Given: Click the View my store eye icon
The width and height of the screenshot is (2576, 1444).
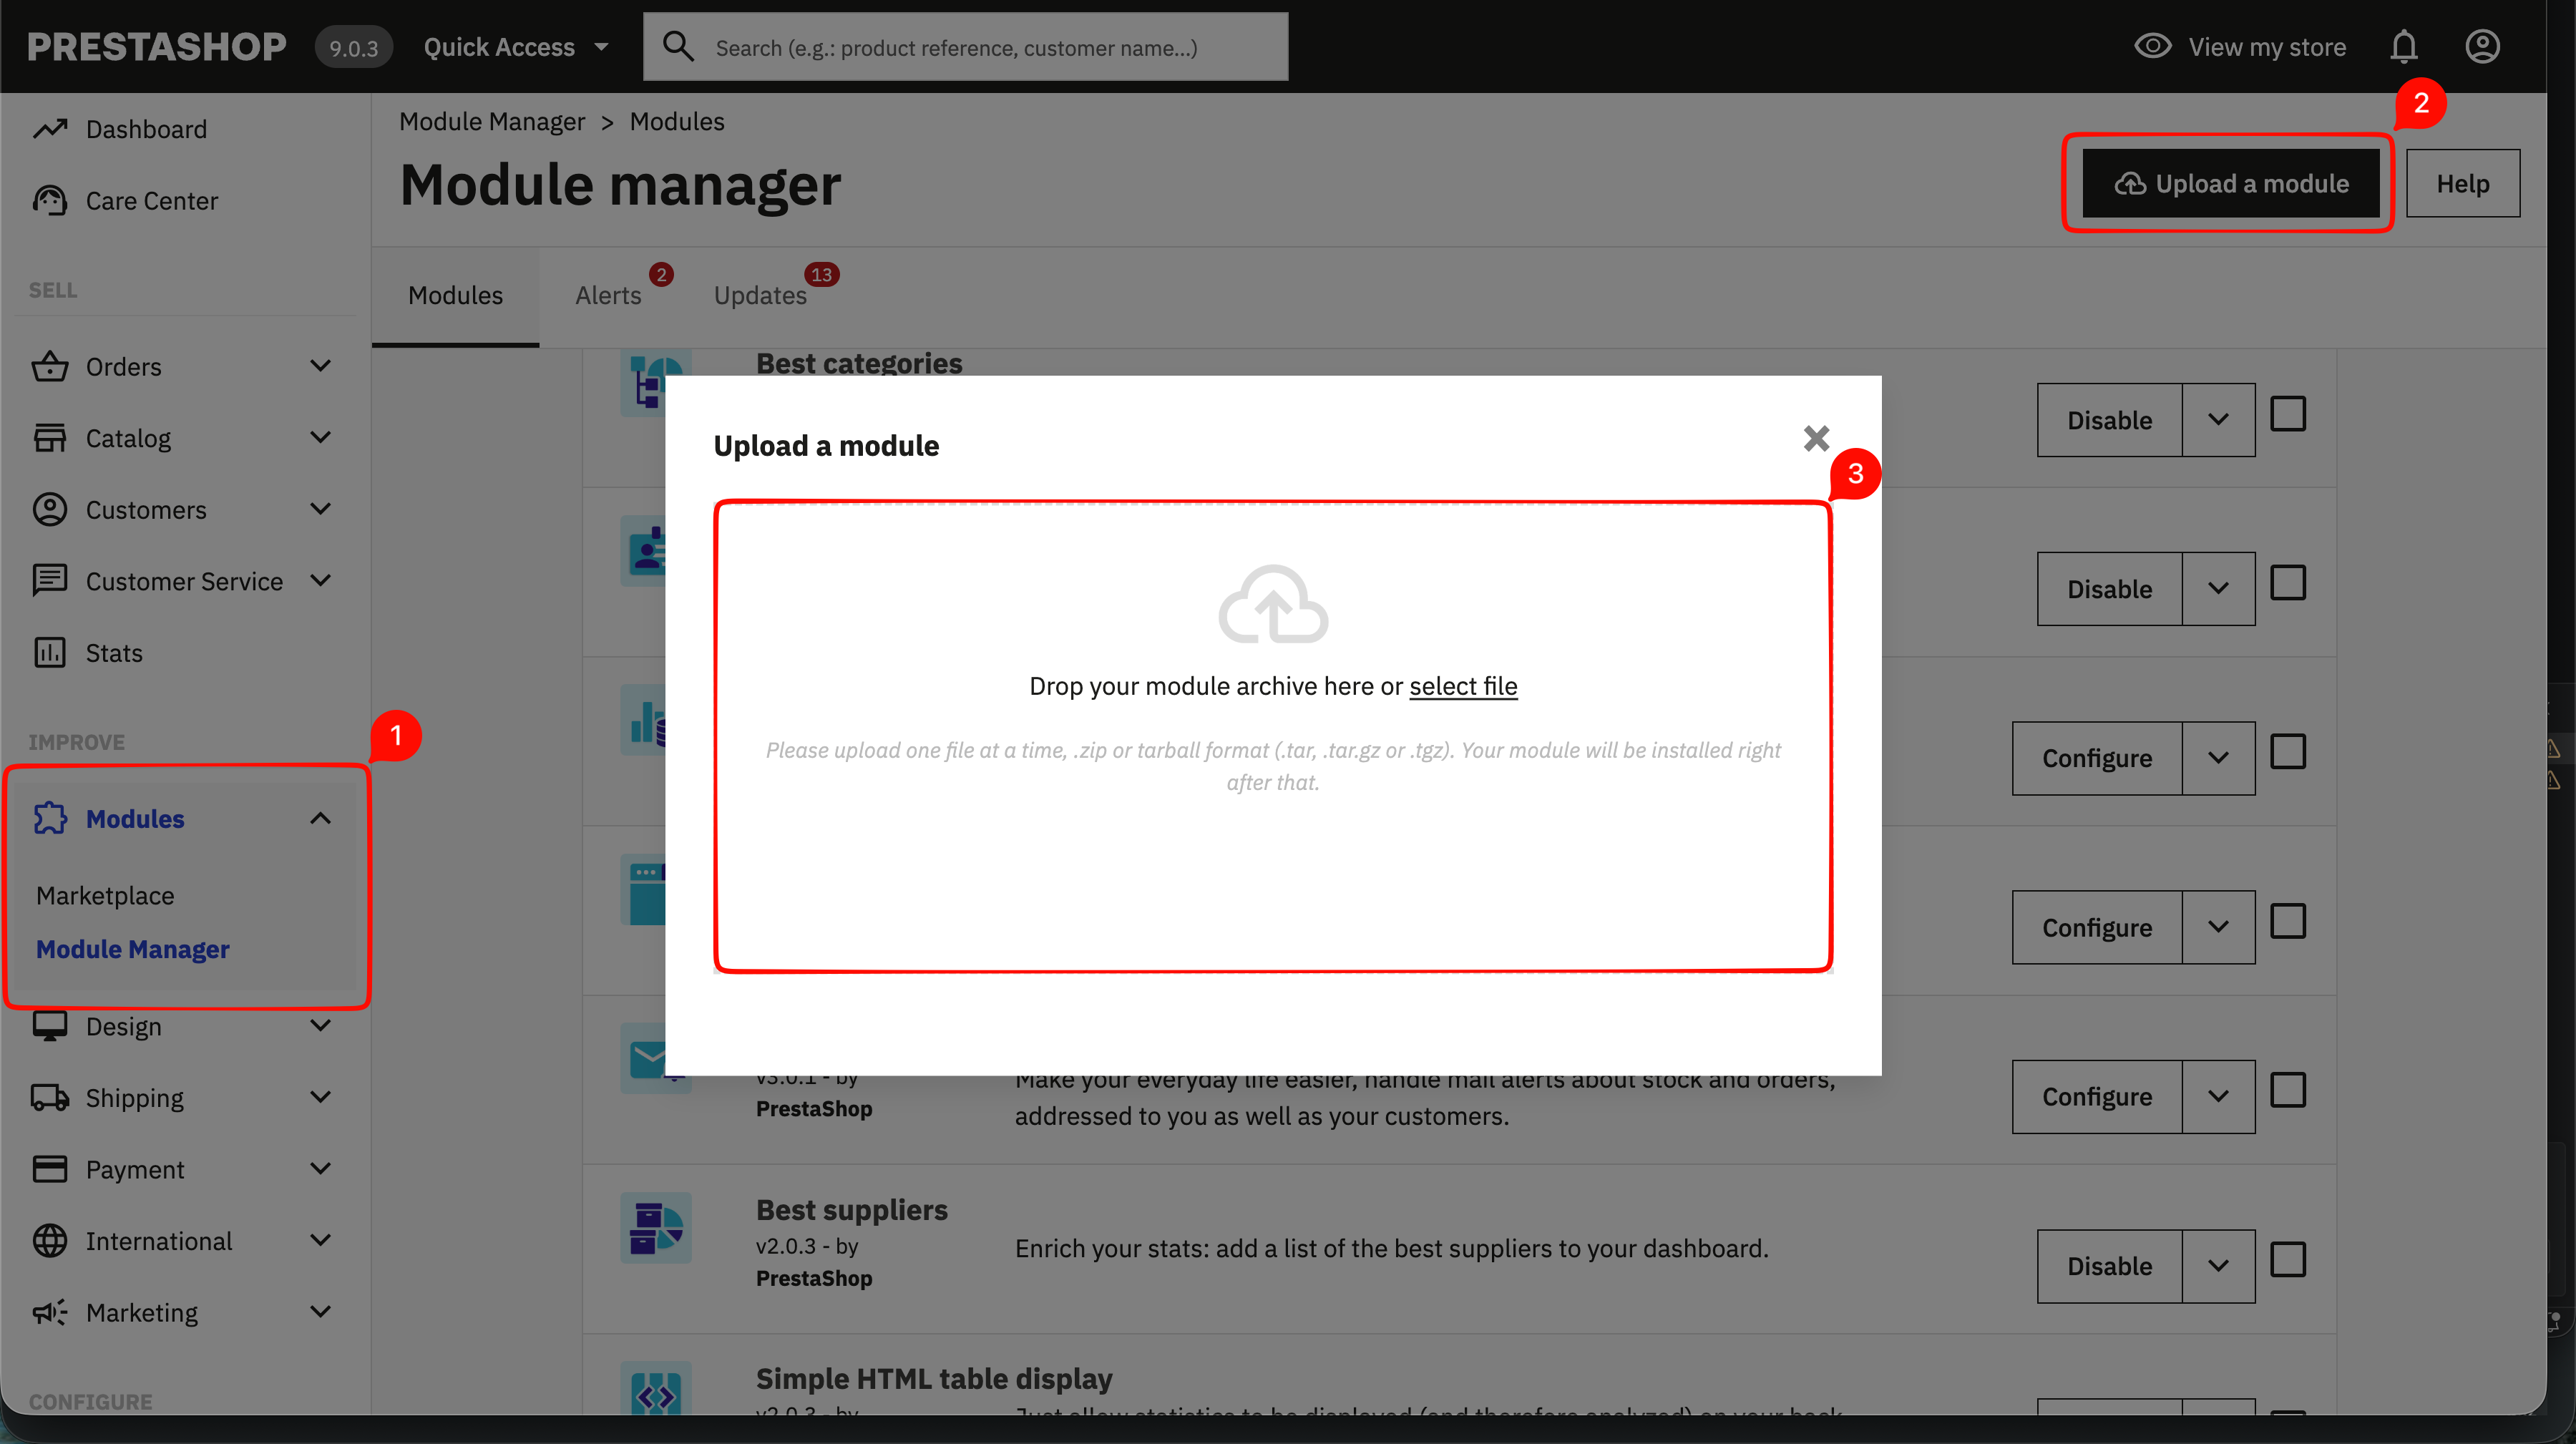Looking at the screenshot, I should tap(2153, 47).
